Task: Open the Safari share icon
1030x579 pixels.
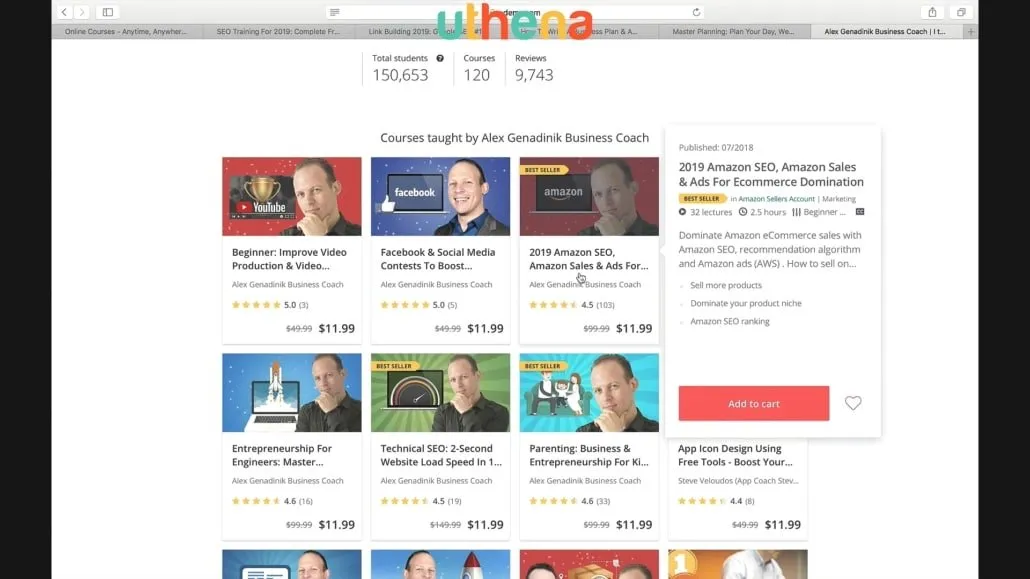Action: click(x=932, y=12)
